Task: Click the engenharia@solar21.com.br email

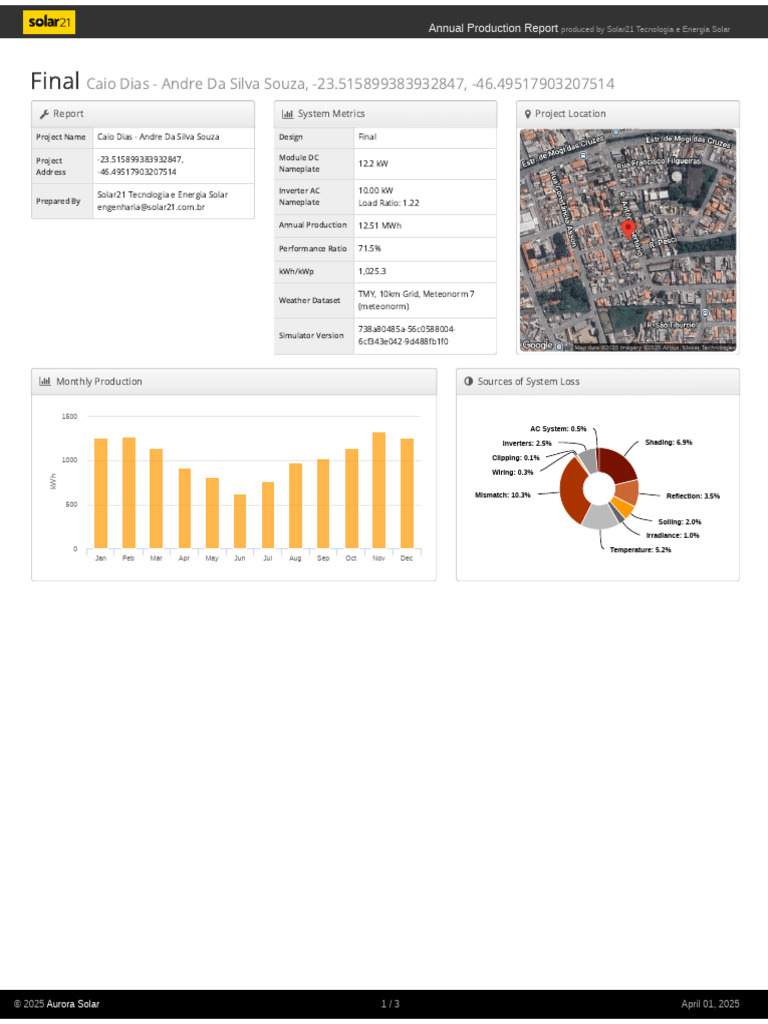Action: pos(151,207)
